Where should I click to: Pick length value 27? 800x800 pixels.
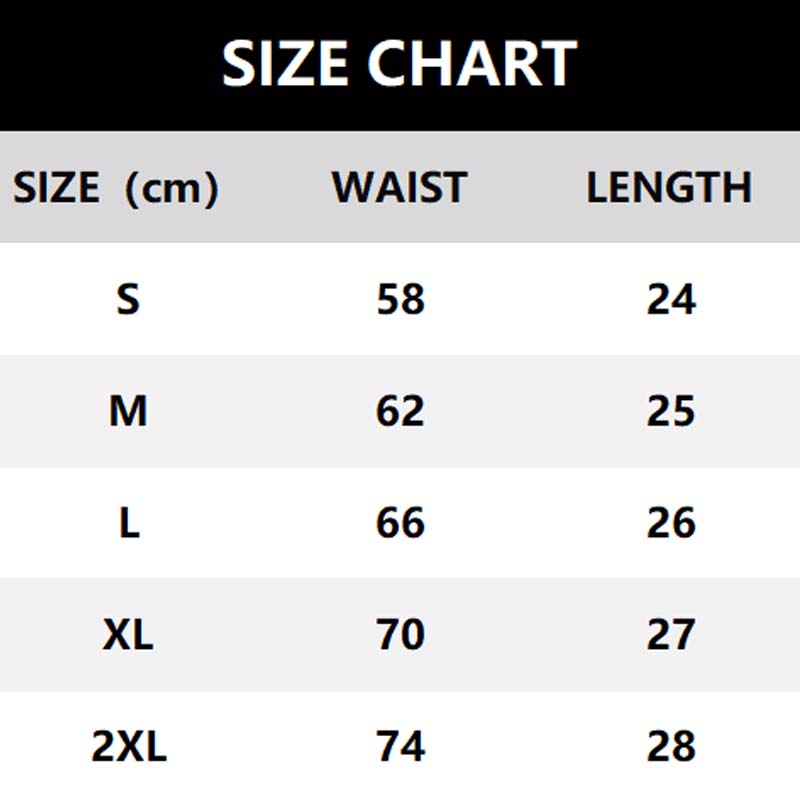[671, 635]
